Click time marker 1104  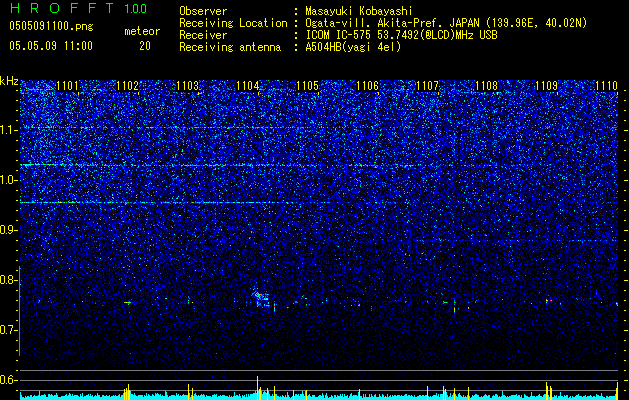[x=248, y=86]
